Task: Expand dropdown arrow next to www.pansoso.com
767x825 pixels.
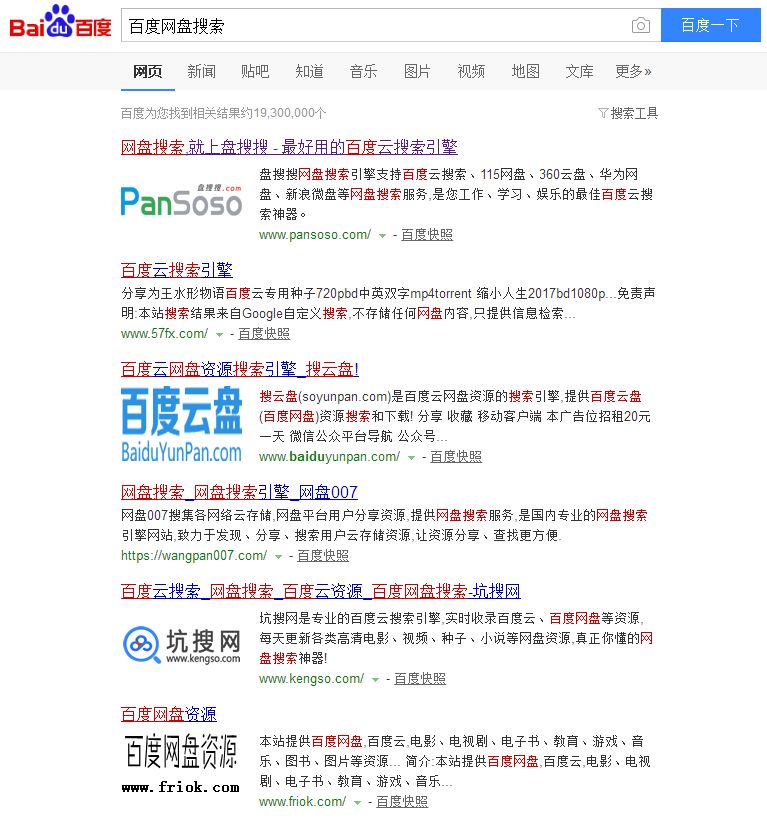Action: pyautogui.click(x=382, y=236)
